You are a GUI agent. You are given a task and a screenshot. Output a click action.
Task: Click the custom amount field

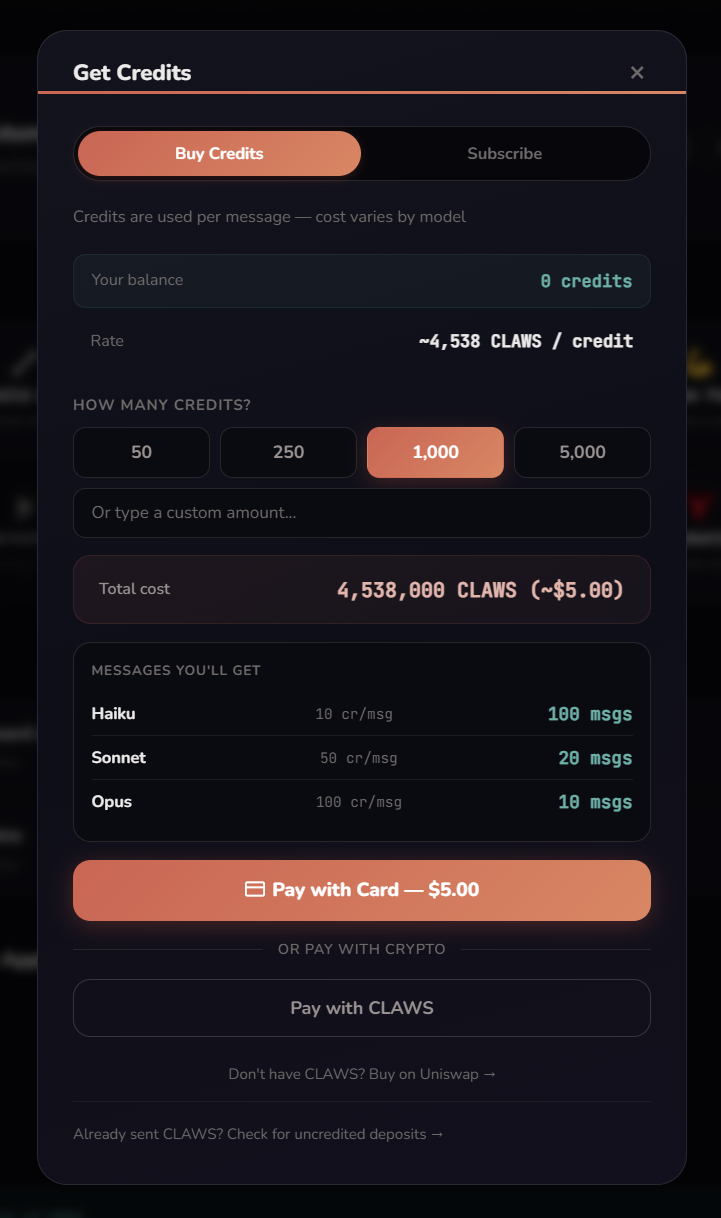361,513
